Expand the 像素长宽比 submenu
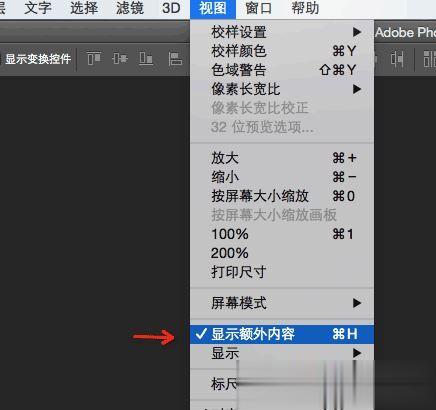The height and width of the screenshot is (410, 436). click(x=282, y=89)
